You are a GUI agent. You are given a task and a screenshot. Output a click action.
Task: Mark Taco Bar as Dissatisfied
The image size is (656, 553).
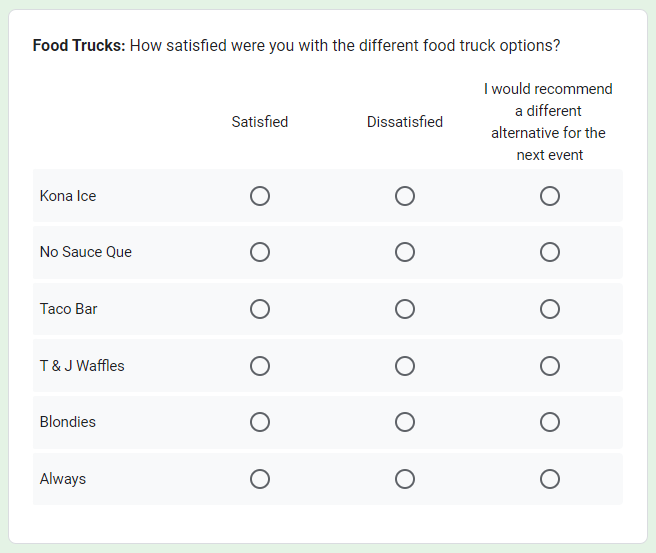click(405, 309)
